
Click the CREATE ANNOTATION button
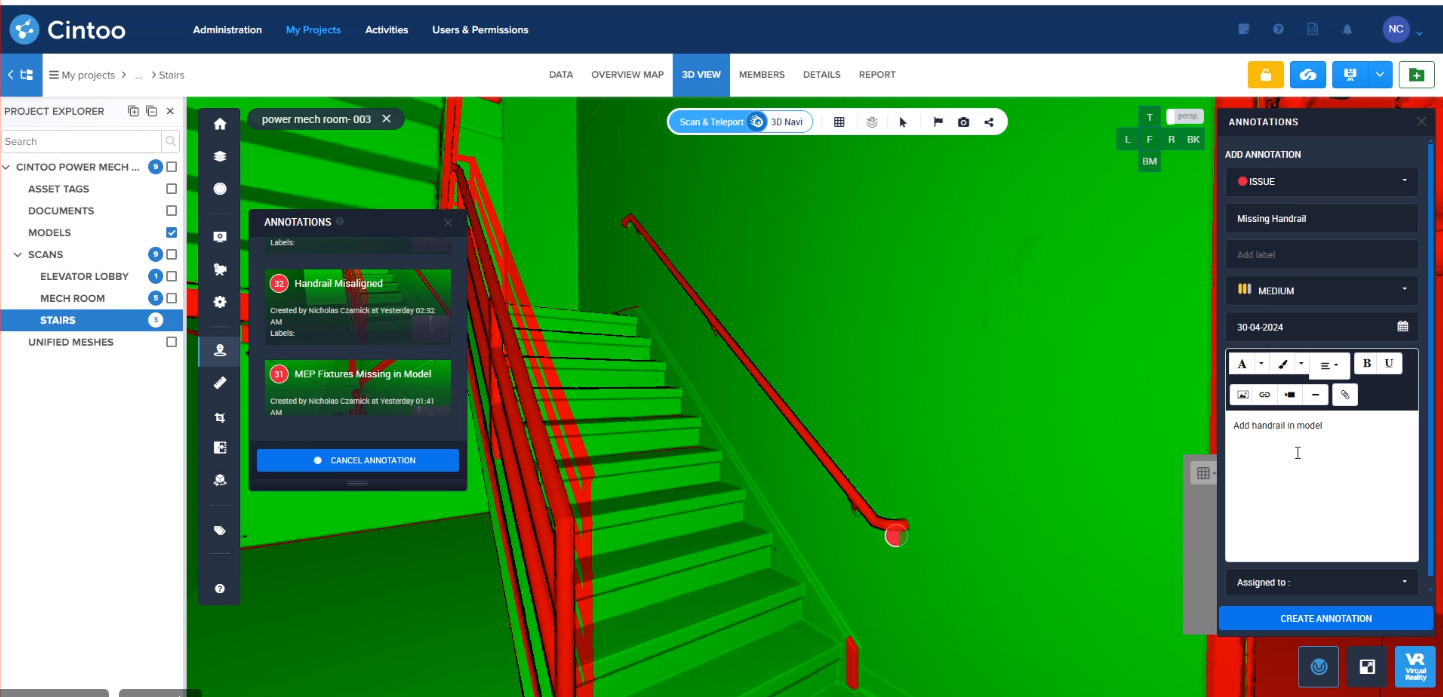tap(1324, 618)
